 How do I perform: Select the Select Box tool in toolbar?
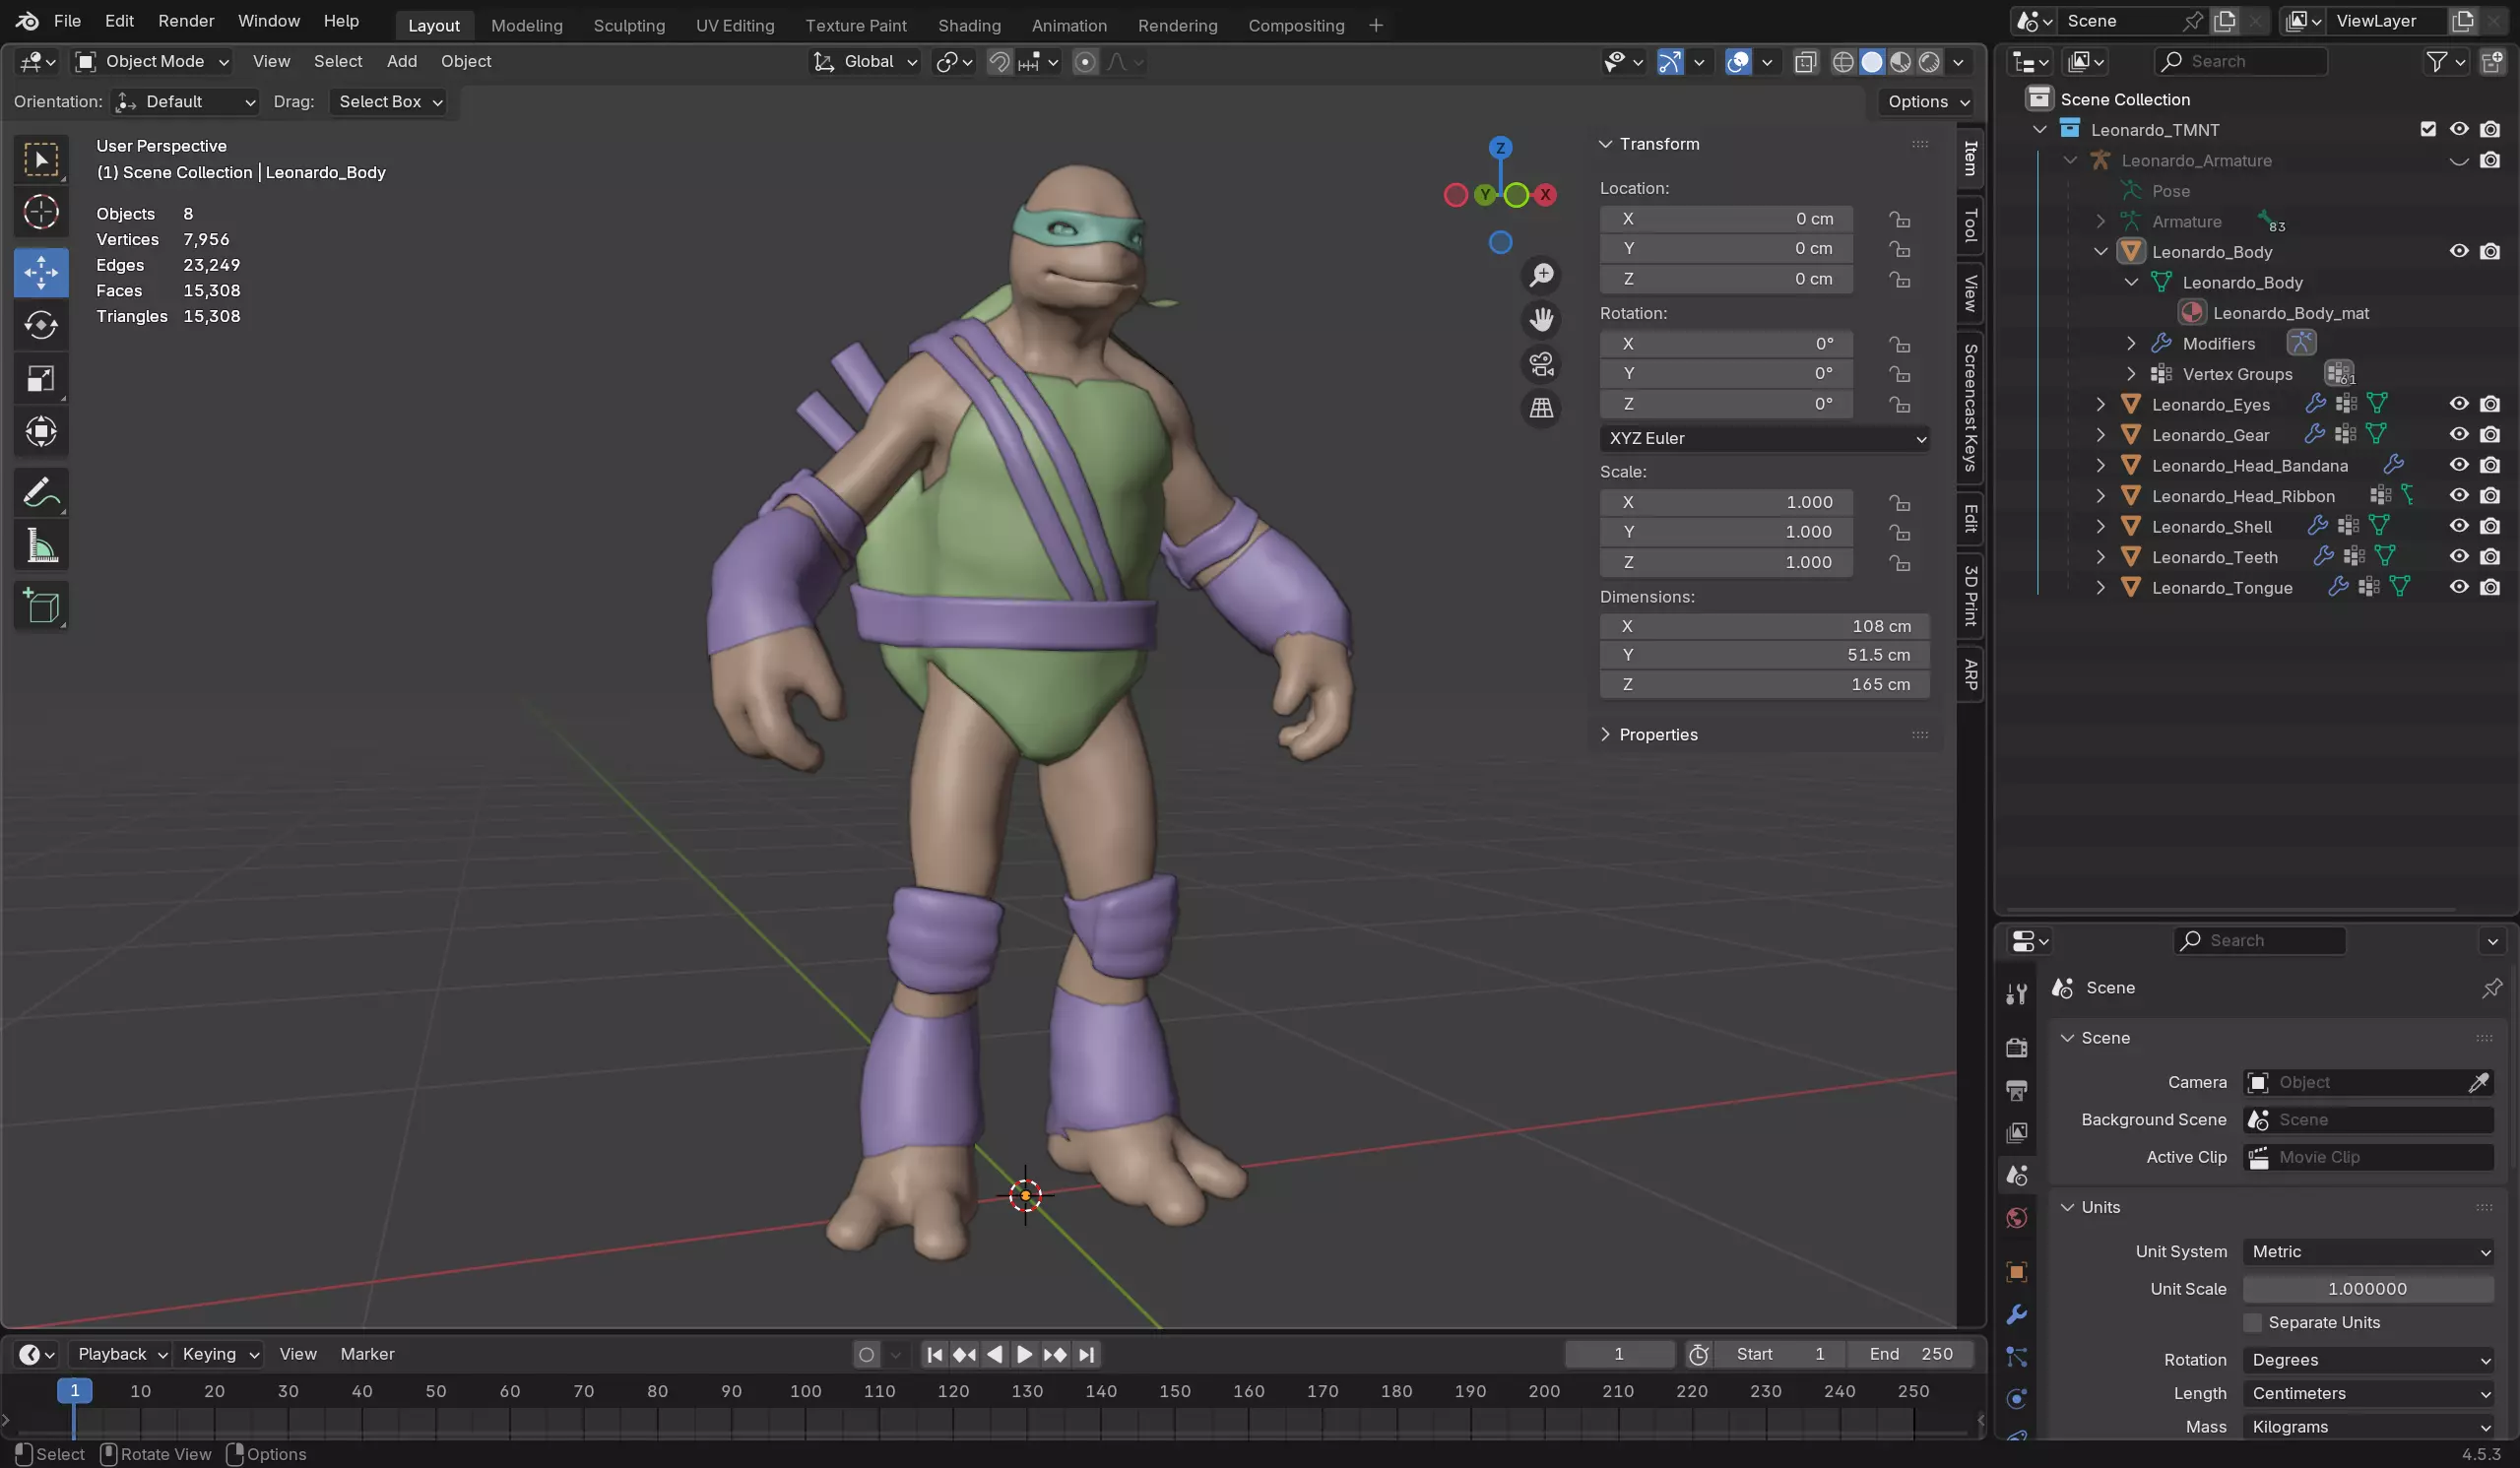click(x=41, y=159)
